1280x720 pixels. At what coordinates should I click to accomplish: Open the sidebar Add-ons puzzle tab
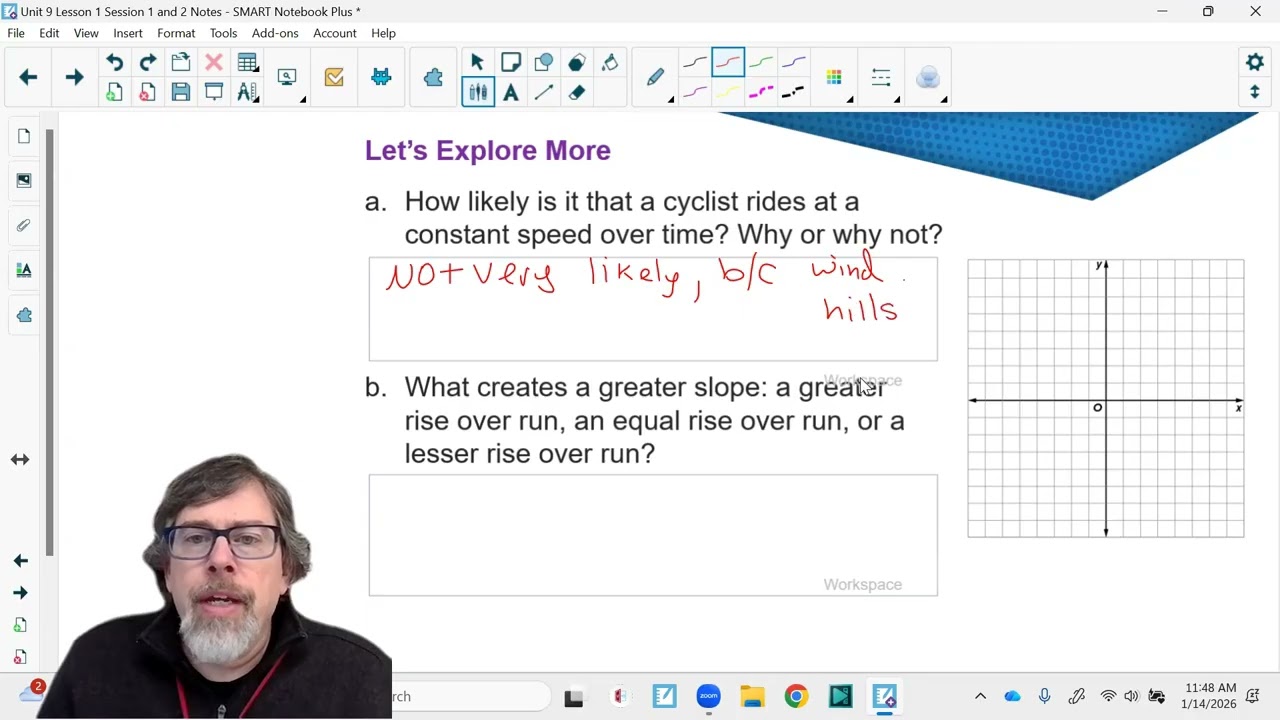24,315
